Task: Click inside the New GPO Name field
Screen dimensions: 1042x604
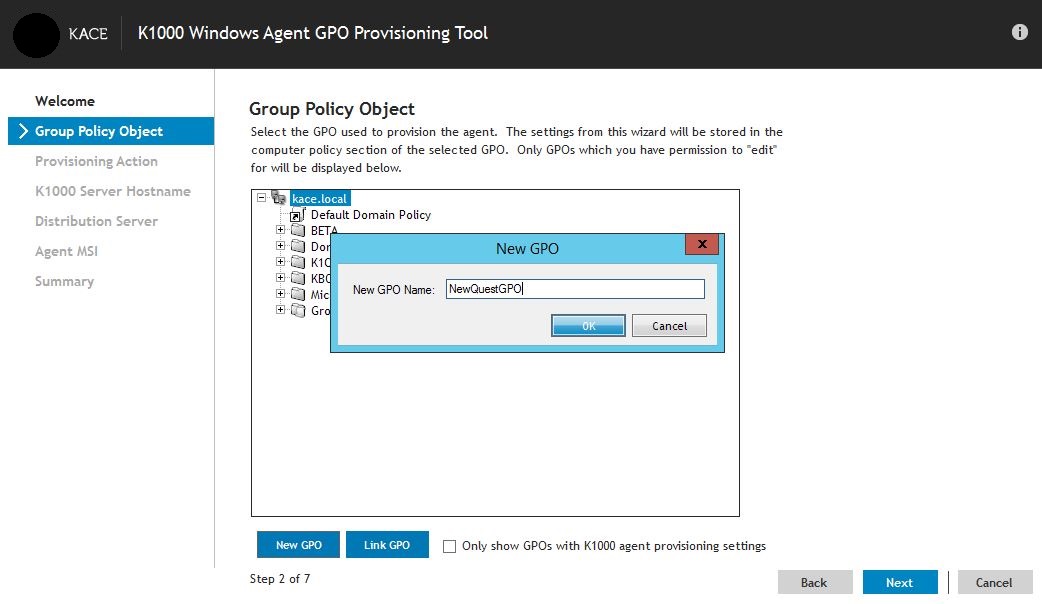Action: click(575, 288)
